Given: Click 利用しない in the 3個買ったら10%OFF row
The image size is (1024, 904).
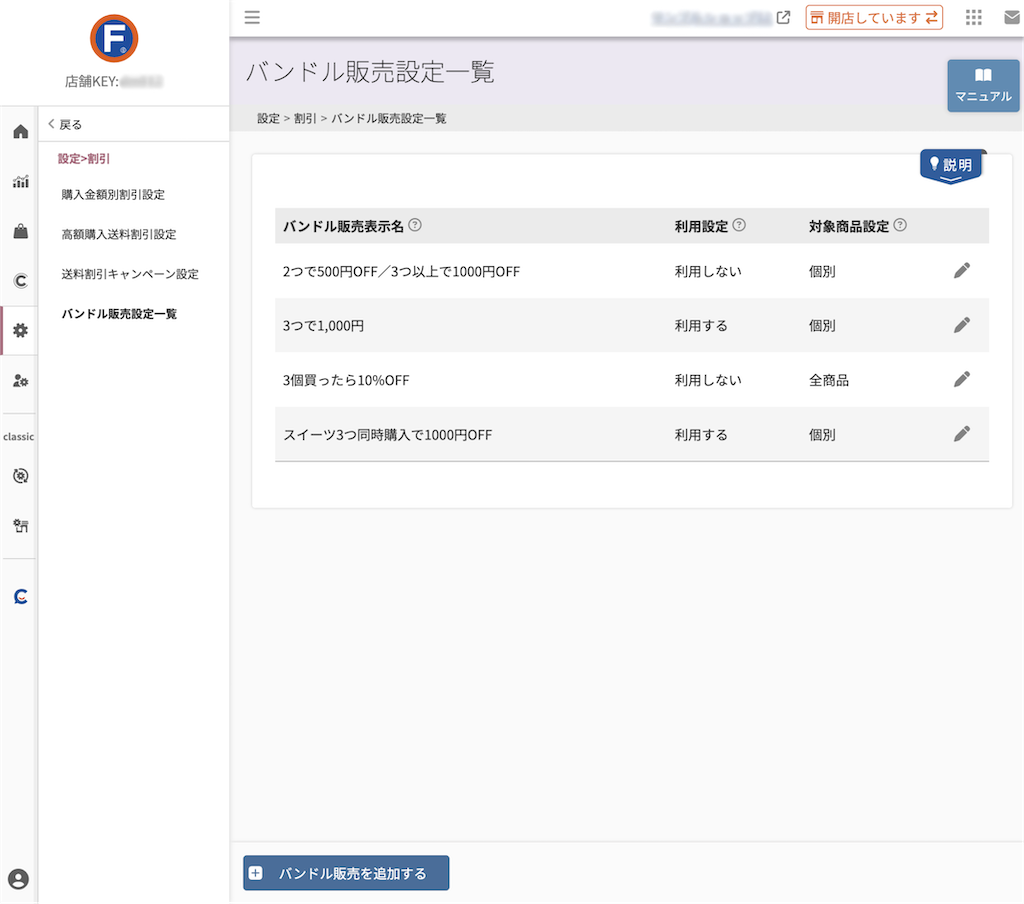Looking at the screenshot, I should pyautogui.click(x=708, y=380).
